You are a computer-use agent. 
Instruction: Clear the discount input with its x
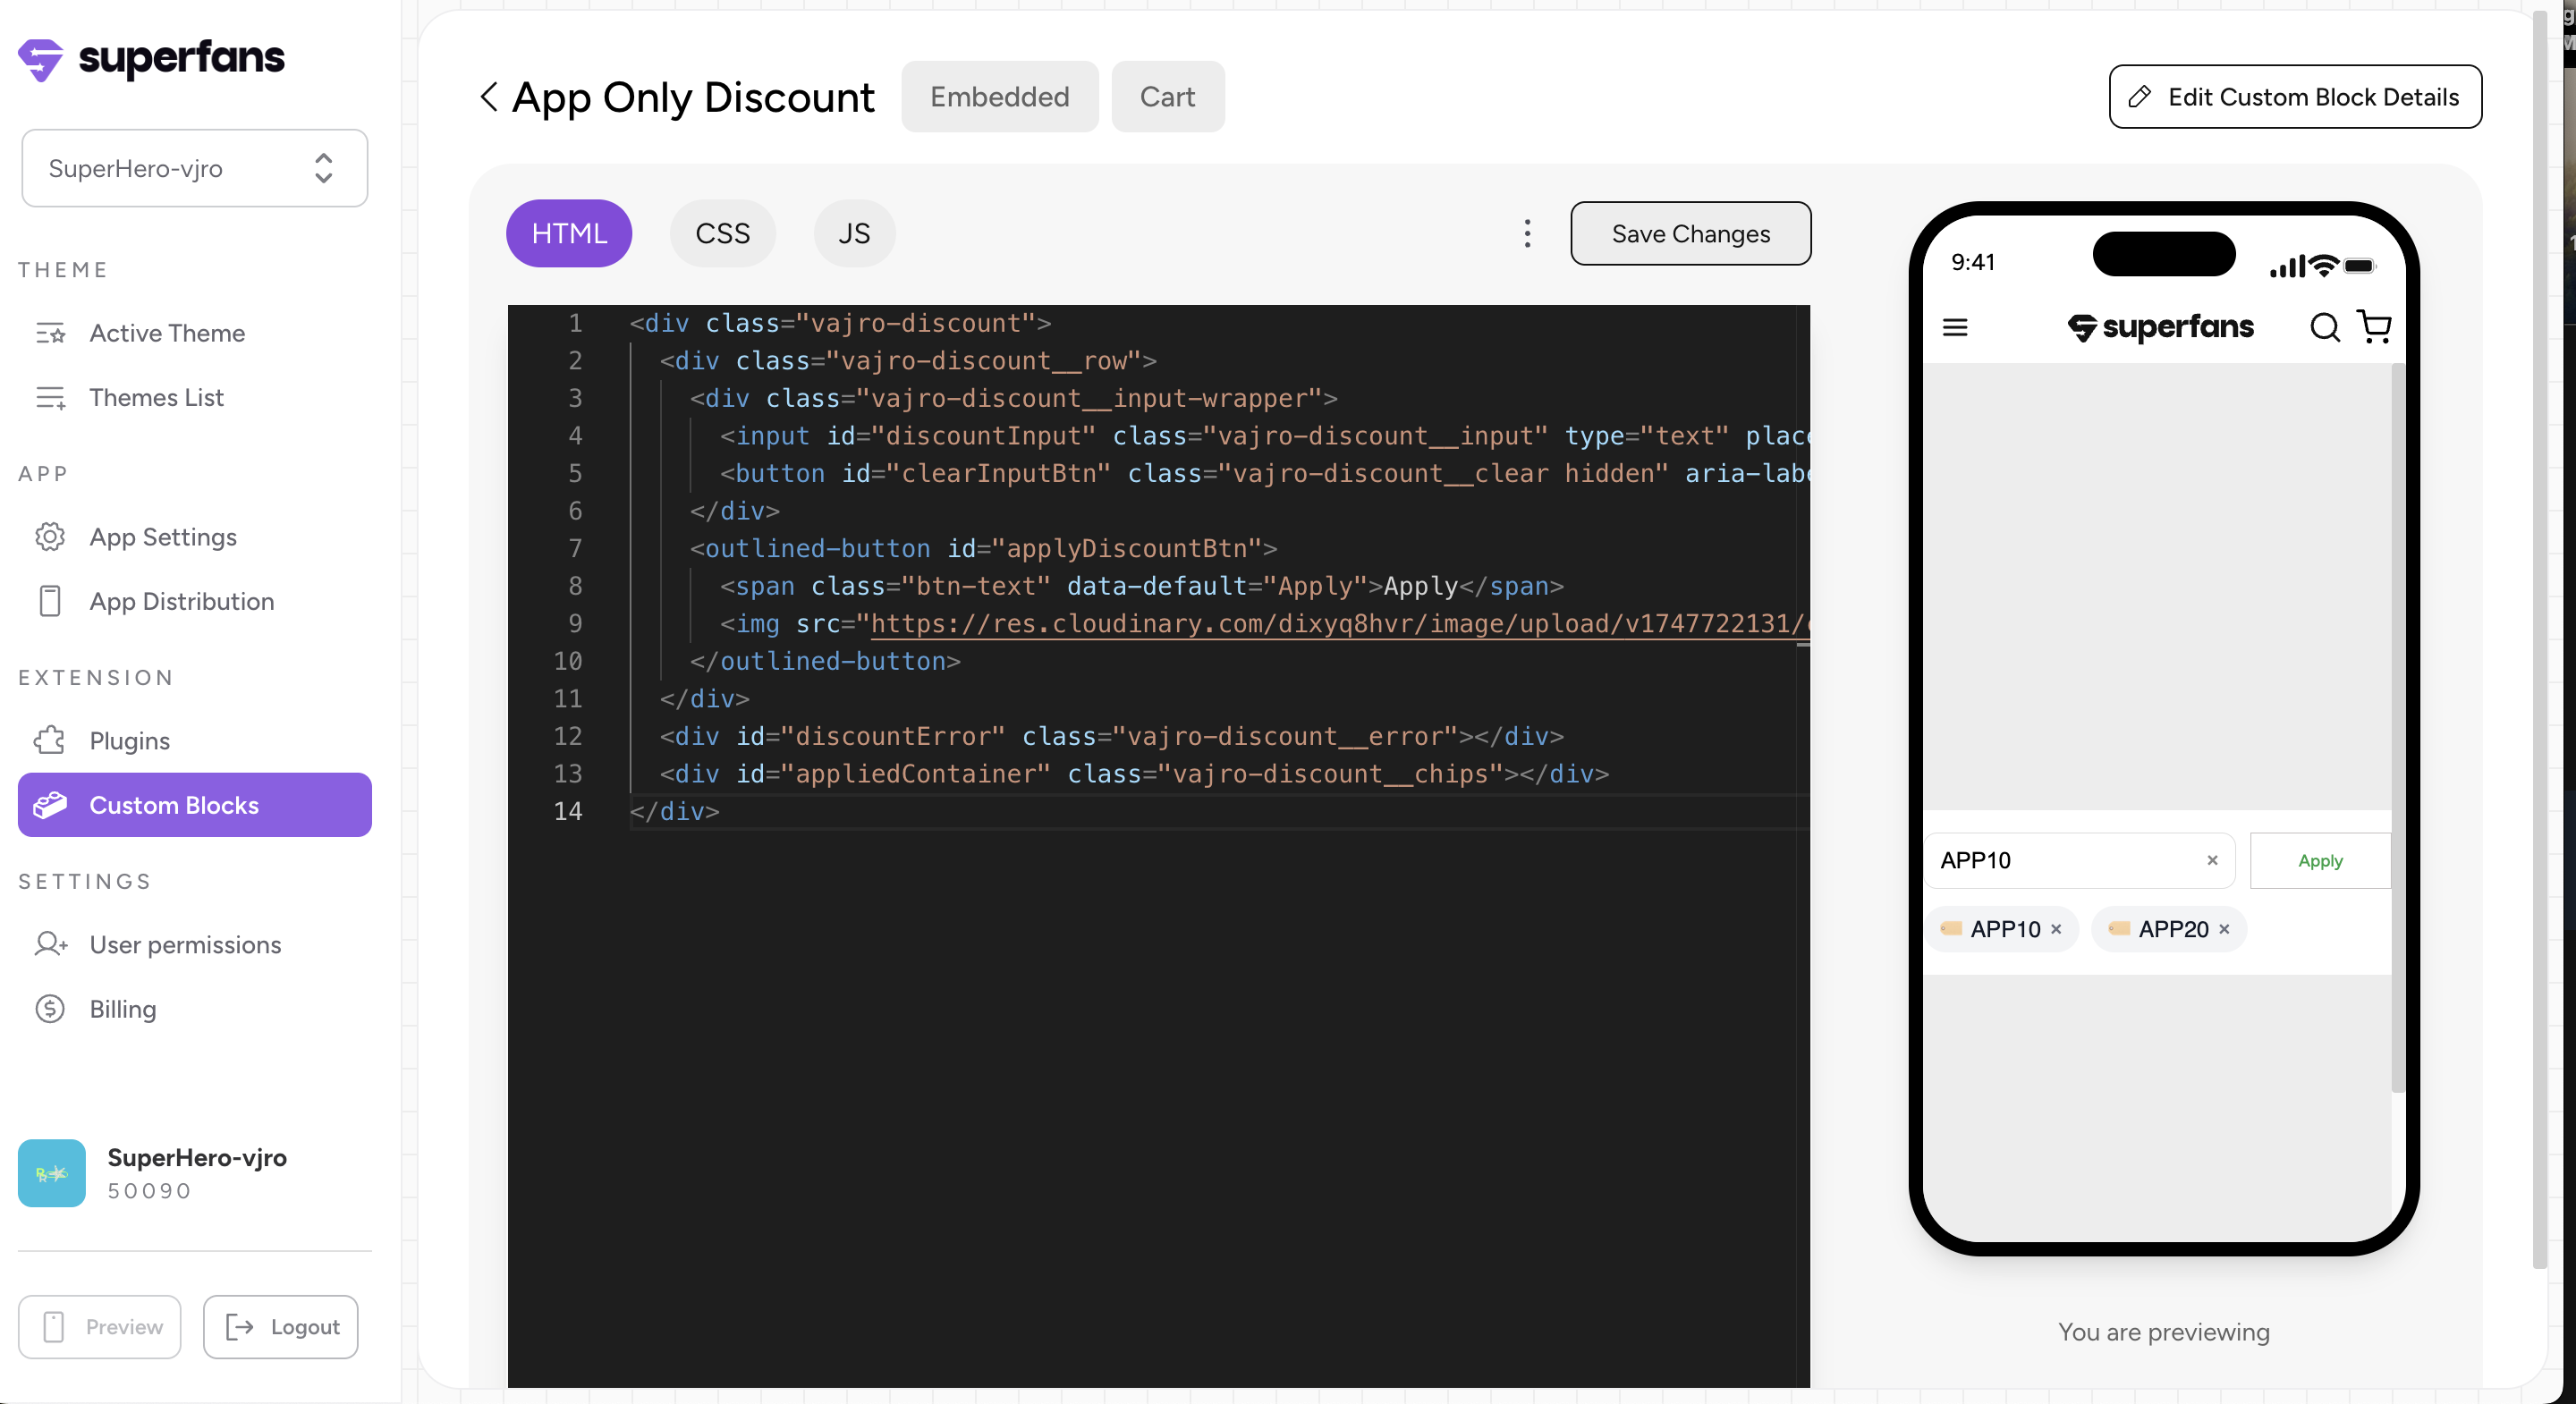2212,860
